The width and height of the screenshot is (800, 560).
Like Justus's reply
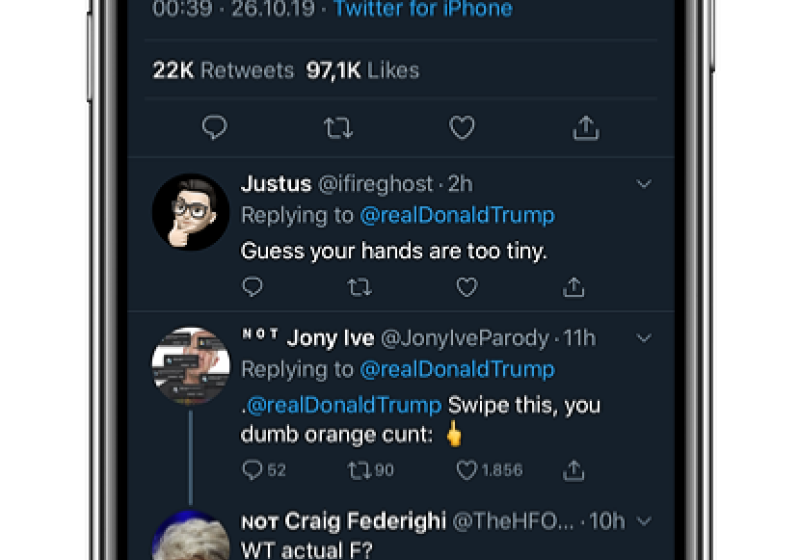tap(467, 288)
